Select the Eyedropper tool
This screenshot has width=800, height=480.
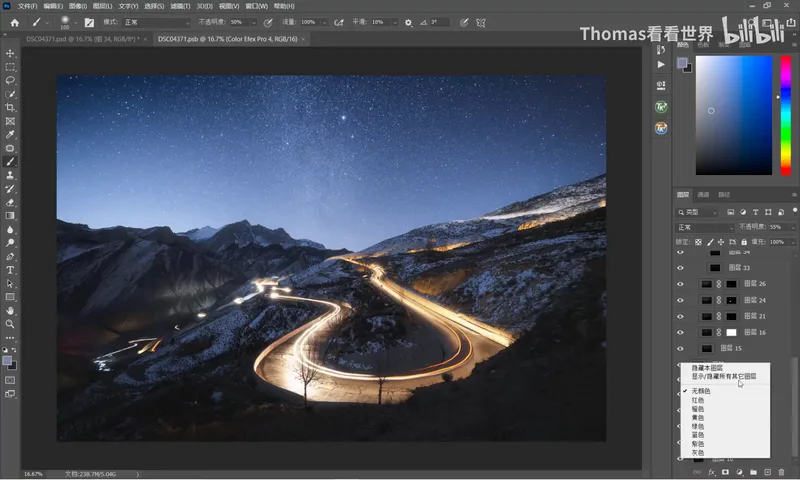(x=10, y=135)
